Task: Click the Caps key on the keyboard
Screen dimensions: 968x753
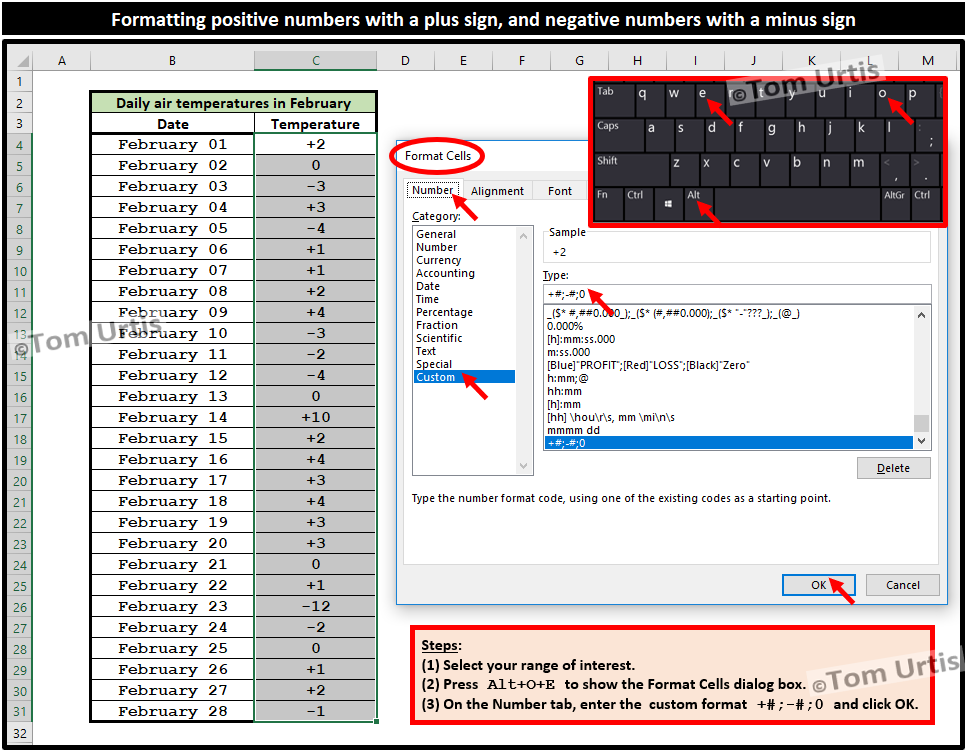Action: 619,135
